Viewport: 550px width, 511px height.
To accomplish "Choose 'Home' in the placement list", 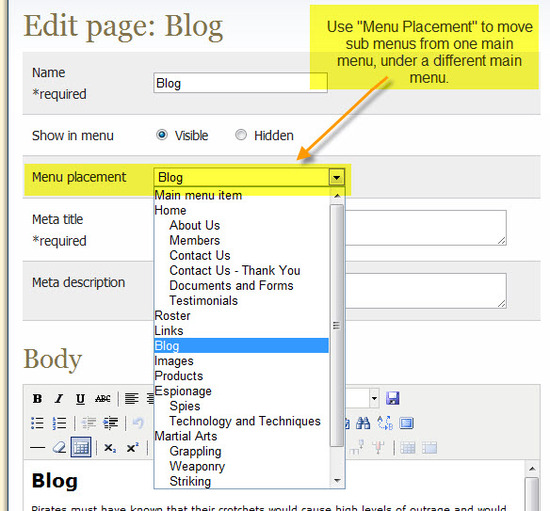I will (x=241, y=210).
